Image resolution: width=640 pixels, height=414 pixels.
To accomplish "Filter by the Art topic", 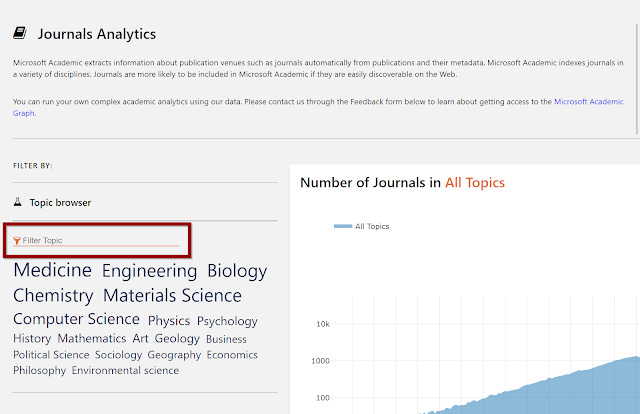I will coord(140,338).
